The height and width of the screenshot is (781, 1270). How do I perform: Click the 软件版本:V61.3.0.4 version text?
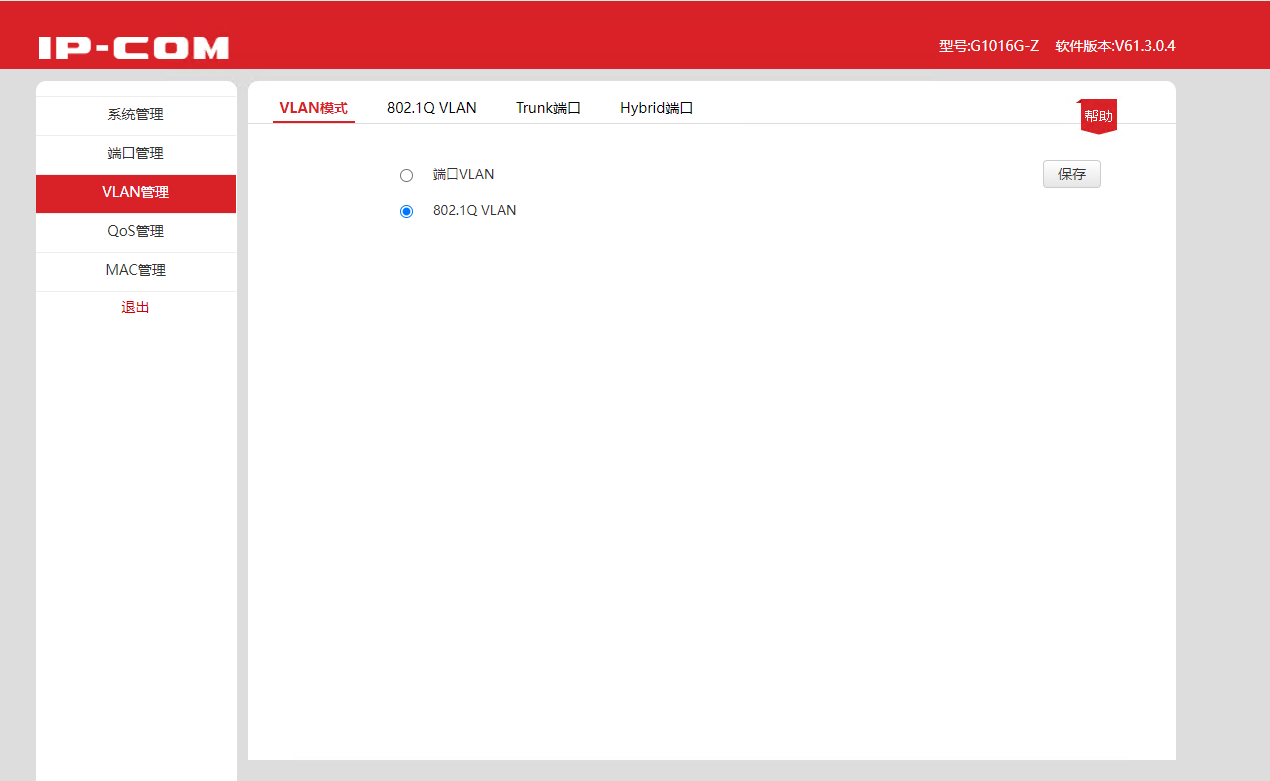point(1115,46)
